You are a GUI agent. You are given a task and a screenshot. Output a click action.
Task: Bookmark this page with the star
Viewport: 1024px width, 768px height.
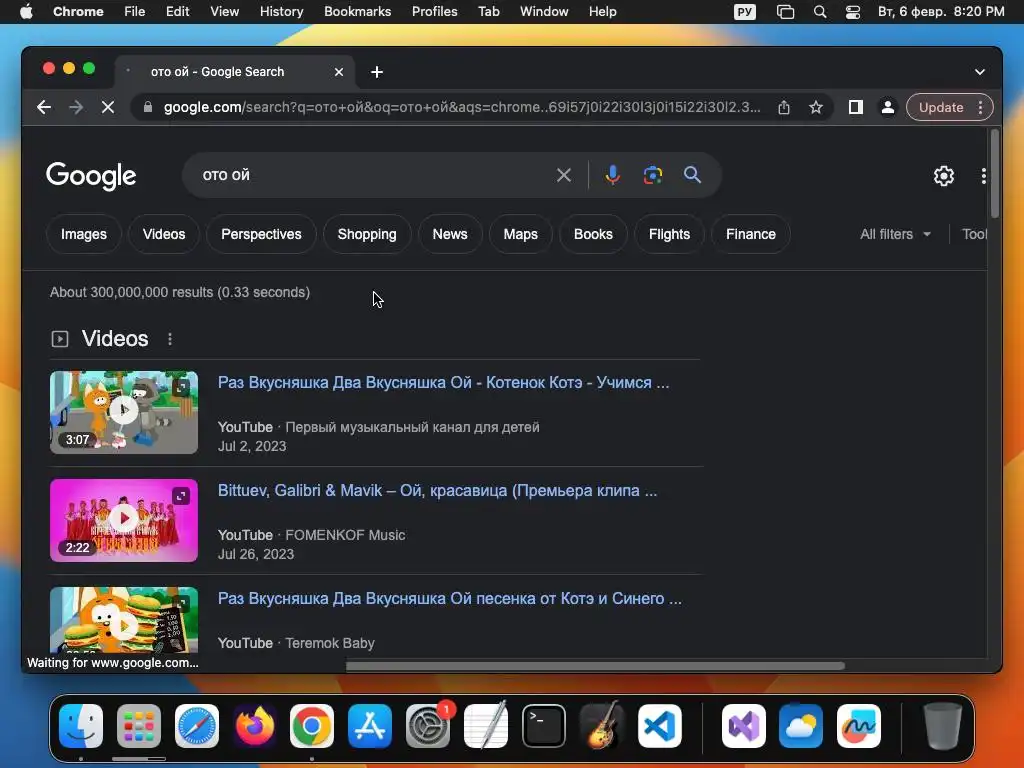point(816,107)
